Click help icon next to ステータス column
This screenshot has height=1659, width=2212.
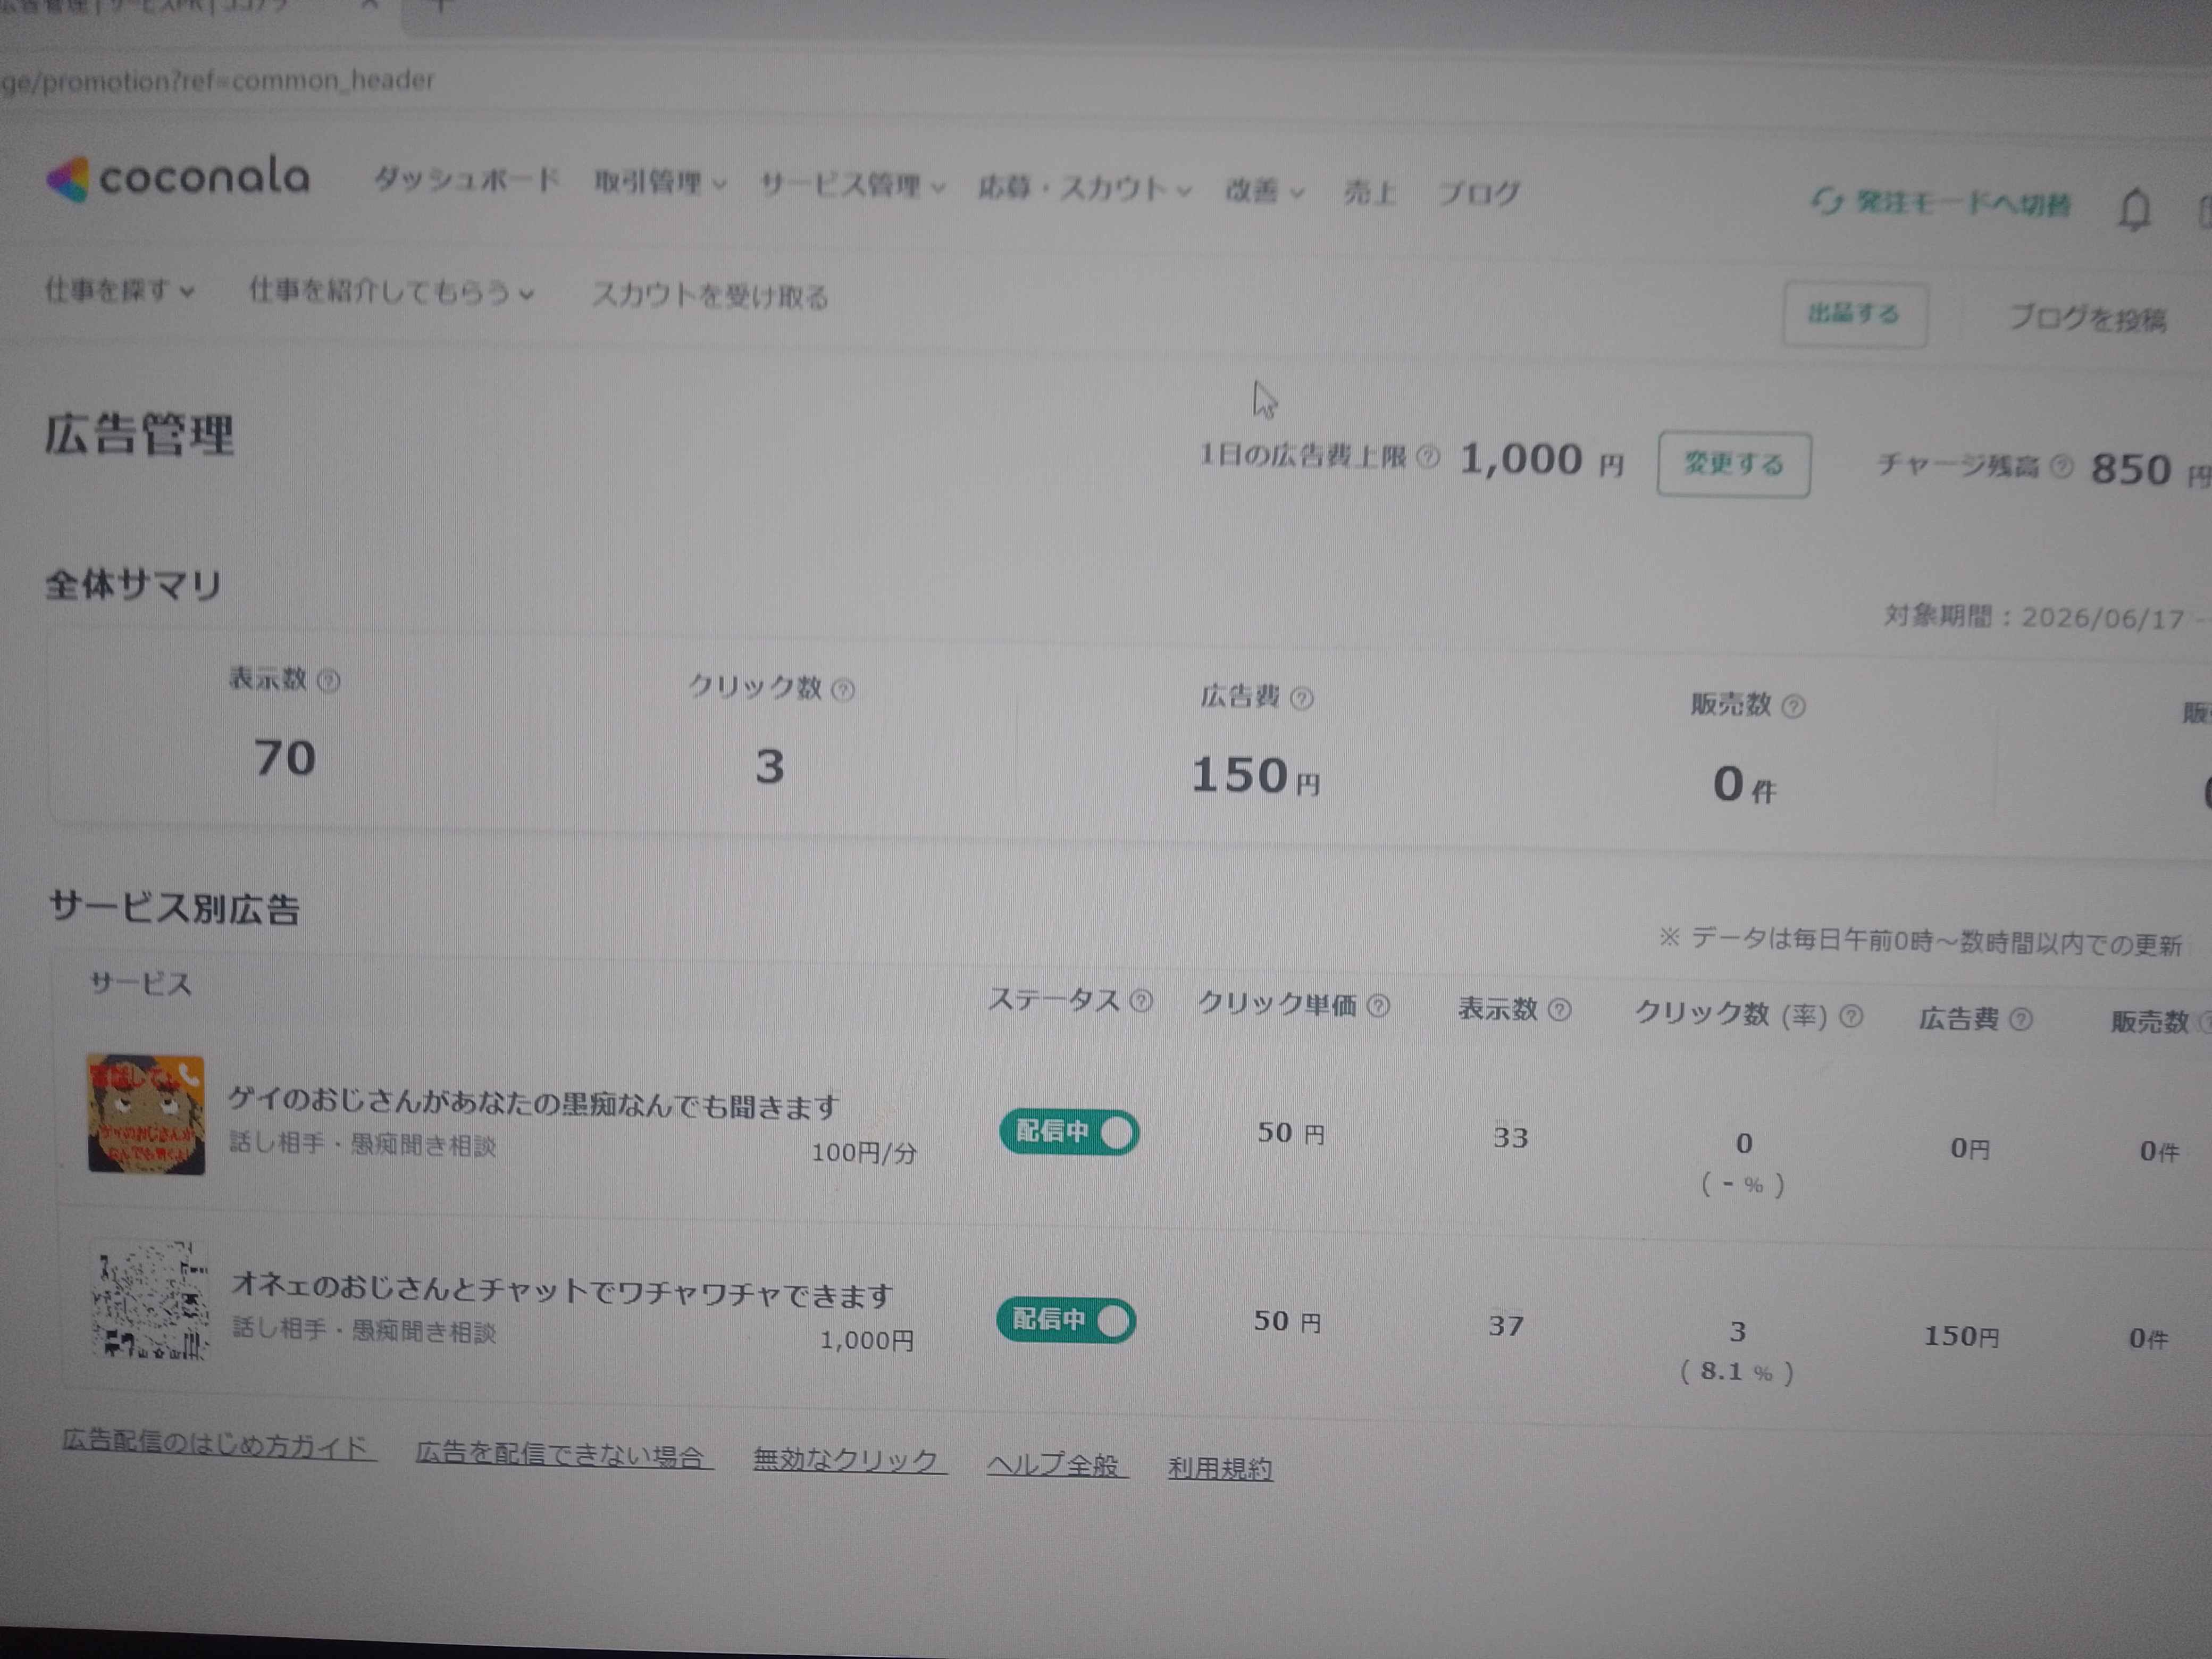click(1141, 1001)
